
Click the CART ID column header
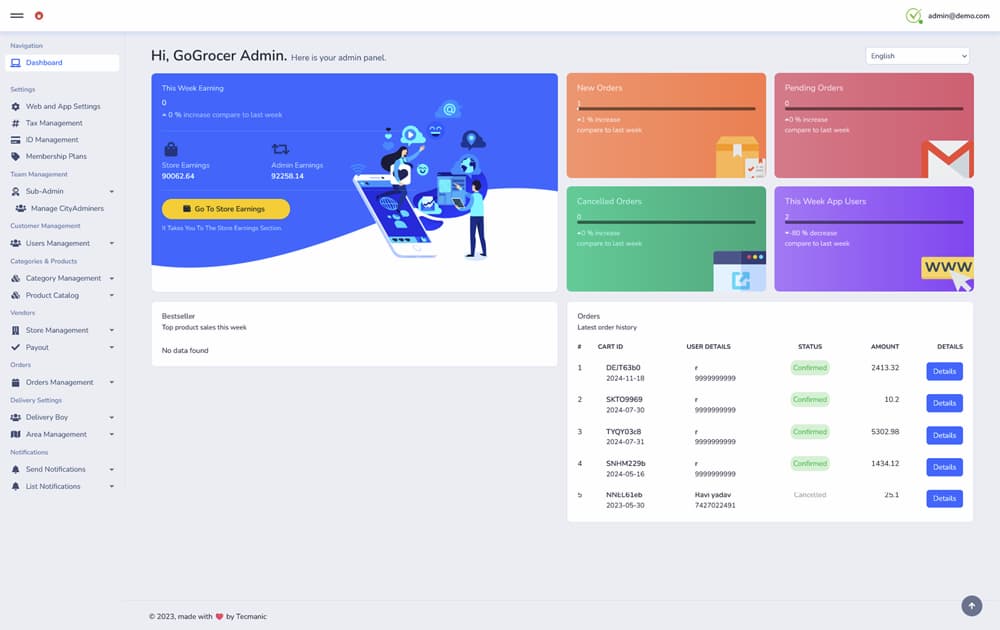pos(610,347)
